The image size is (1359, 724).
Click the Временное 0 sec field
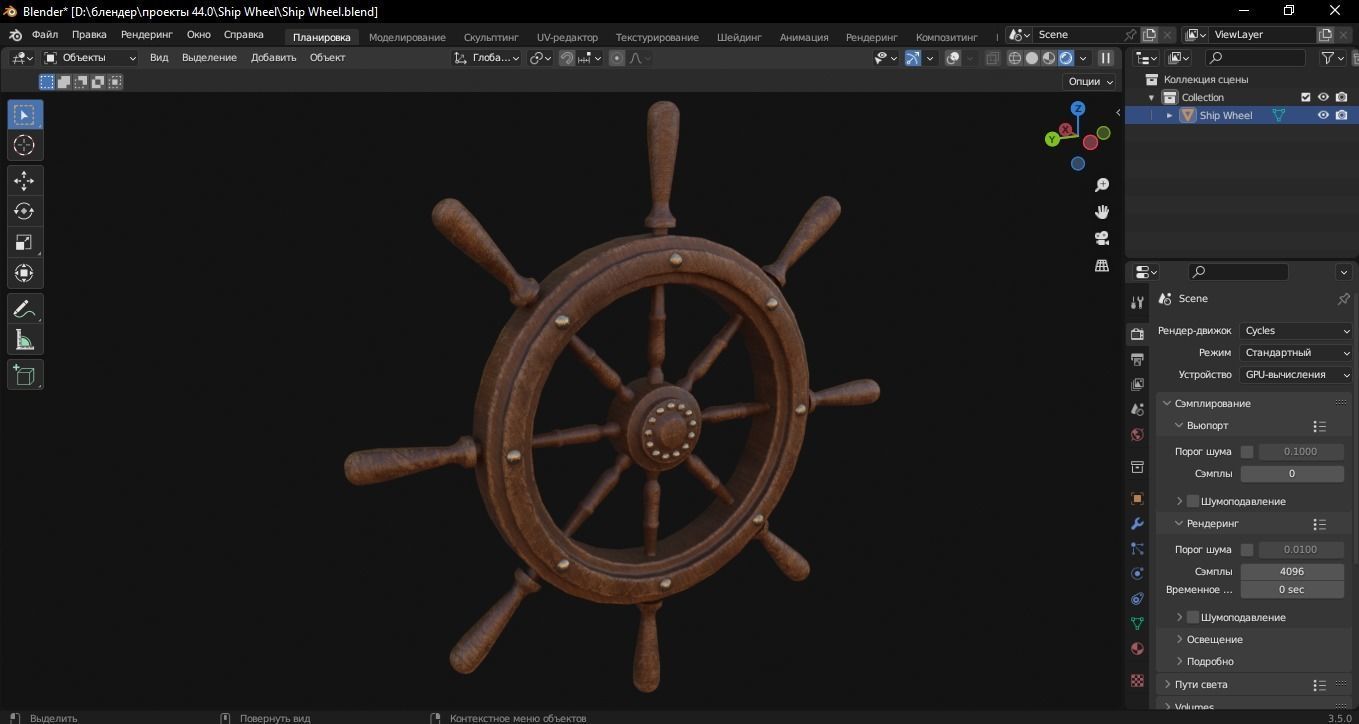[1292, 589]
